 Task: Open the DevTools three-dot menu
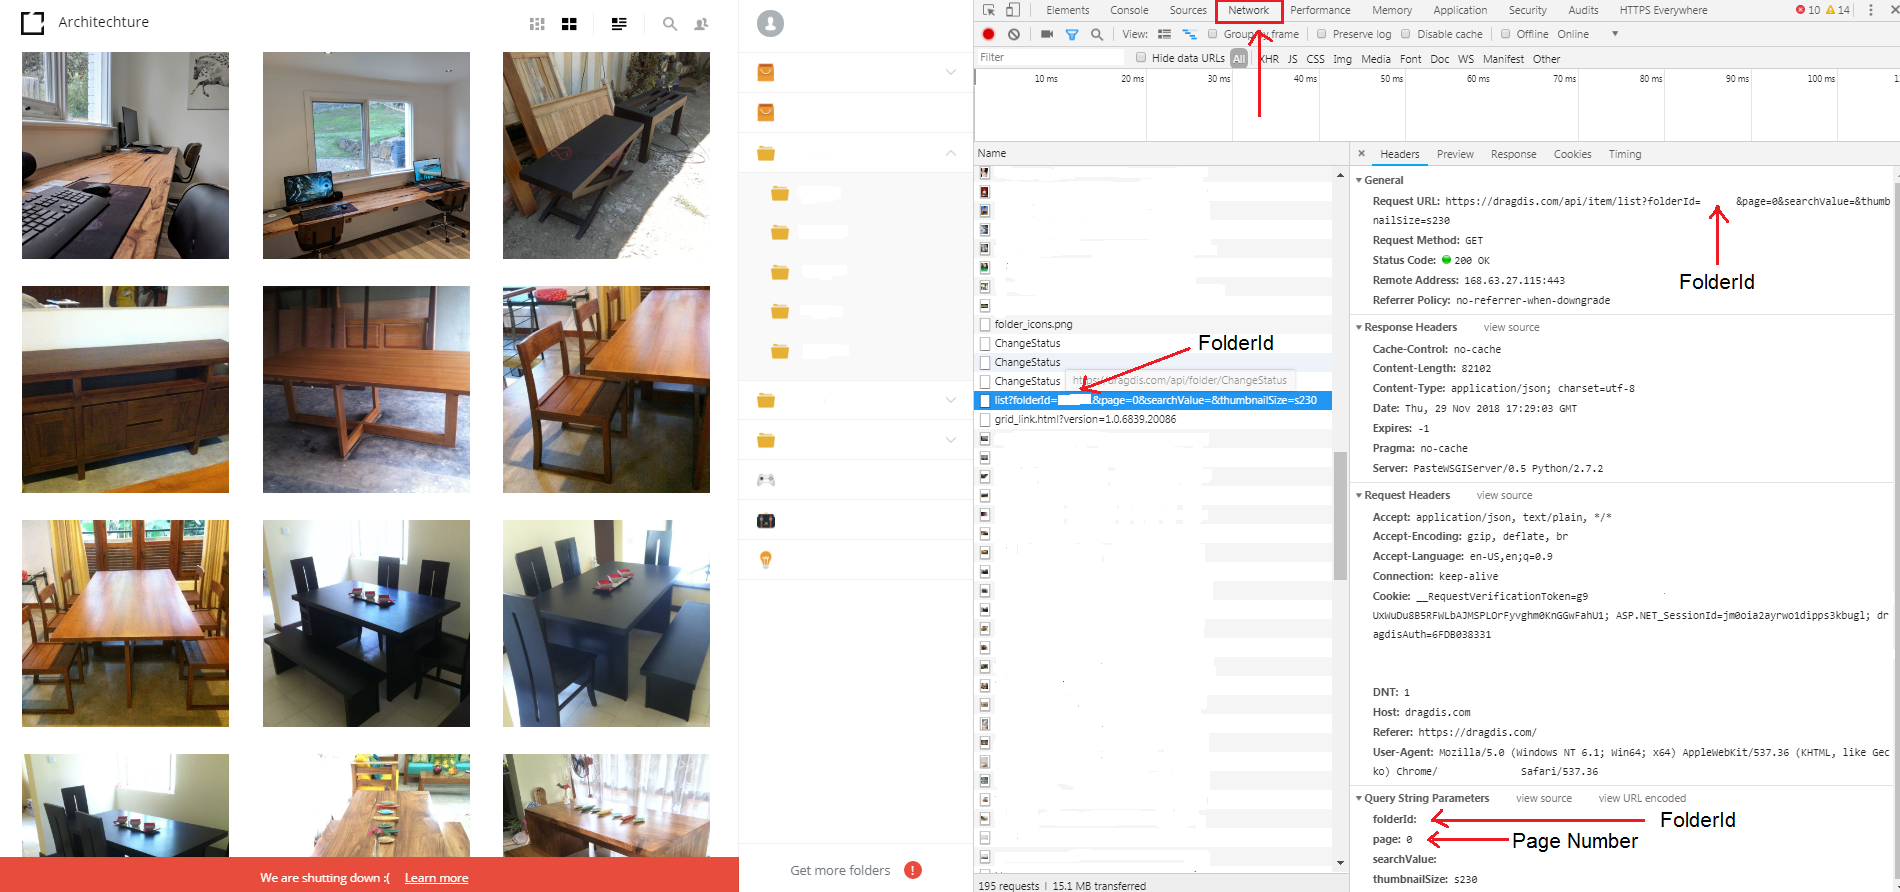pyautogui.click(x=1871, y=10)
